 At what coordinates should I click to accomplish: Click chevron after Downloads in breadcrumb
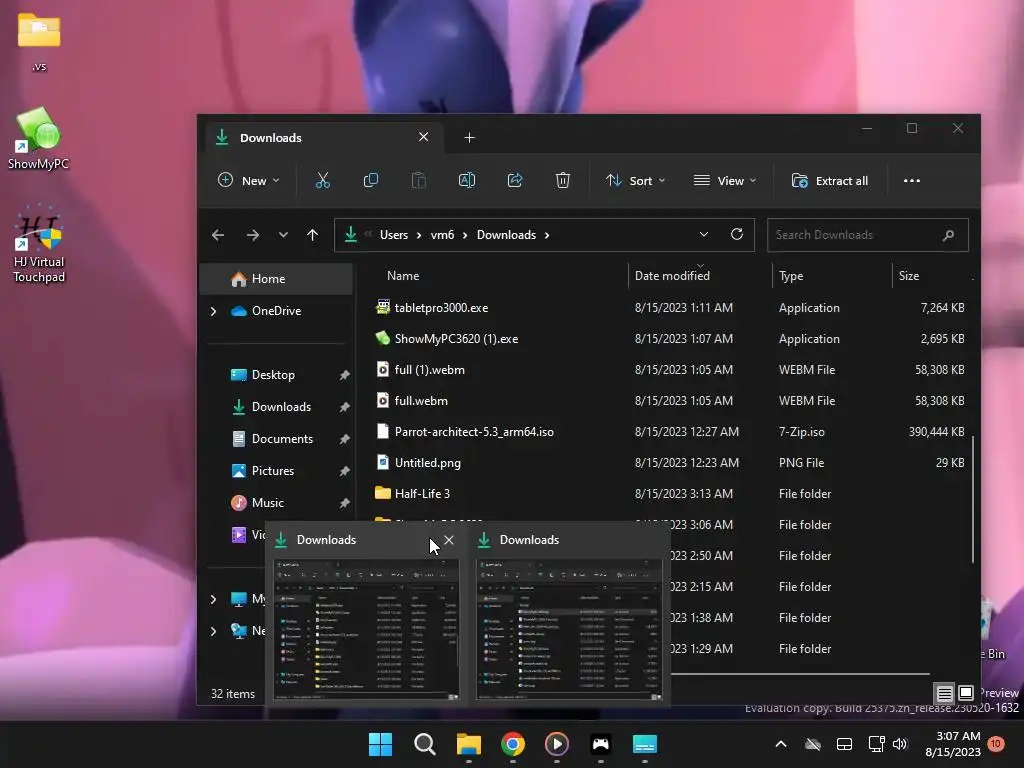click(x=547, y=235)
